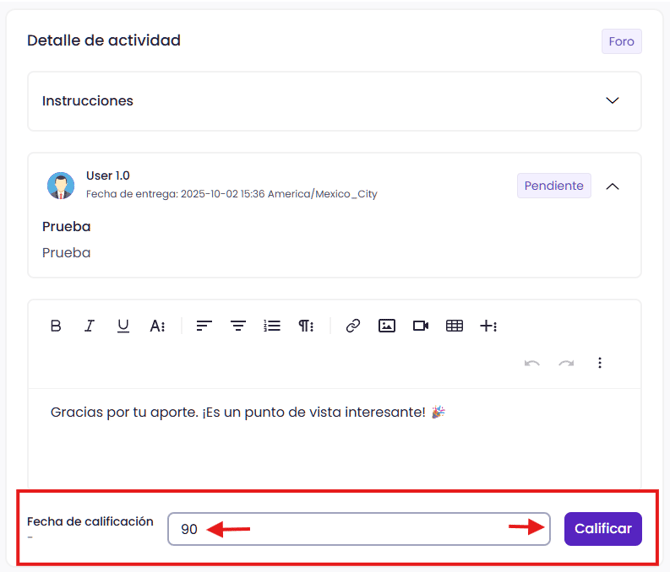Screen dimensions: 670x572
Task: Insert a link in the editor
Action: 353,326
